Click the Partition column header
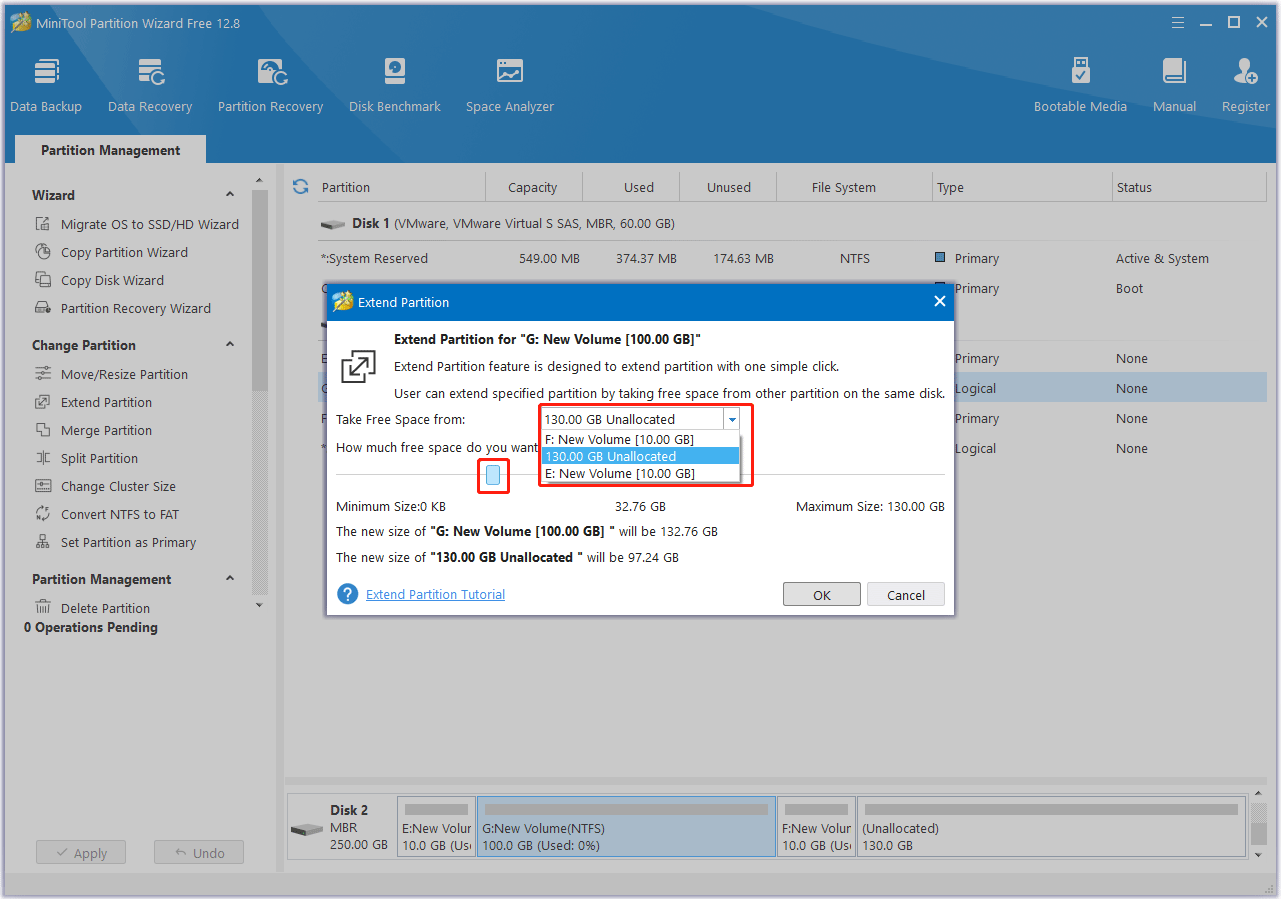1281x899 pixels. coord(400,187)
